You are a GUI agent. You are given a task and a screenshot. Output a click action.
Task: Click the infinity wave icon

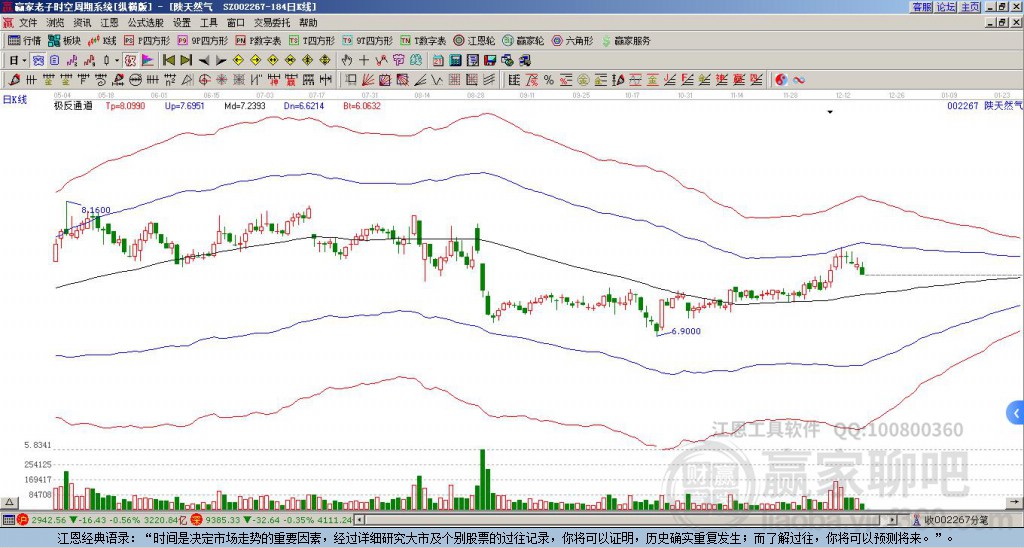(x=799, y=80)
